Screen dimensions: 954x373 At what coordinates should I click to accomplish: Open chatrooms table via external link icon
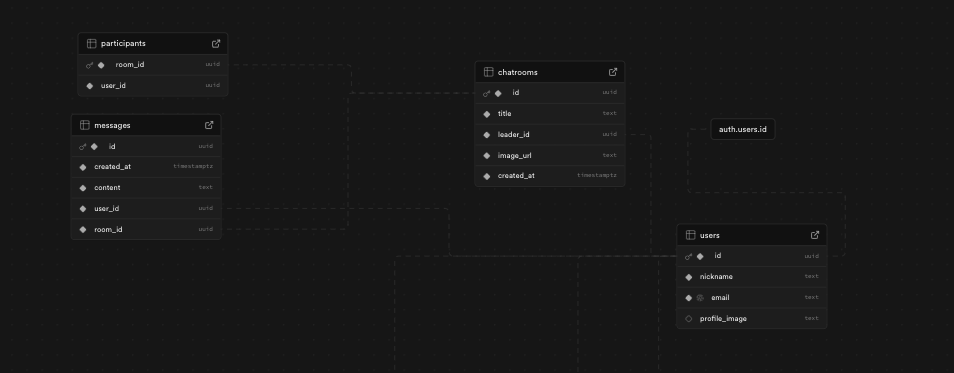coord(613,72)
